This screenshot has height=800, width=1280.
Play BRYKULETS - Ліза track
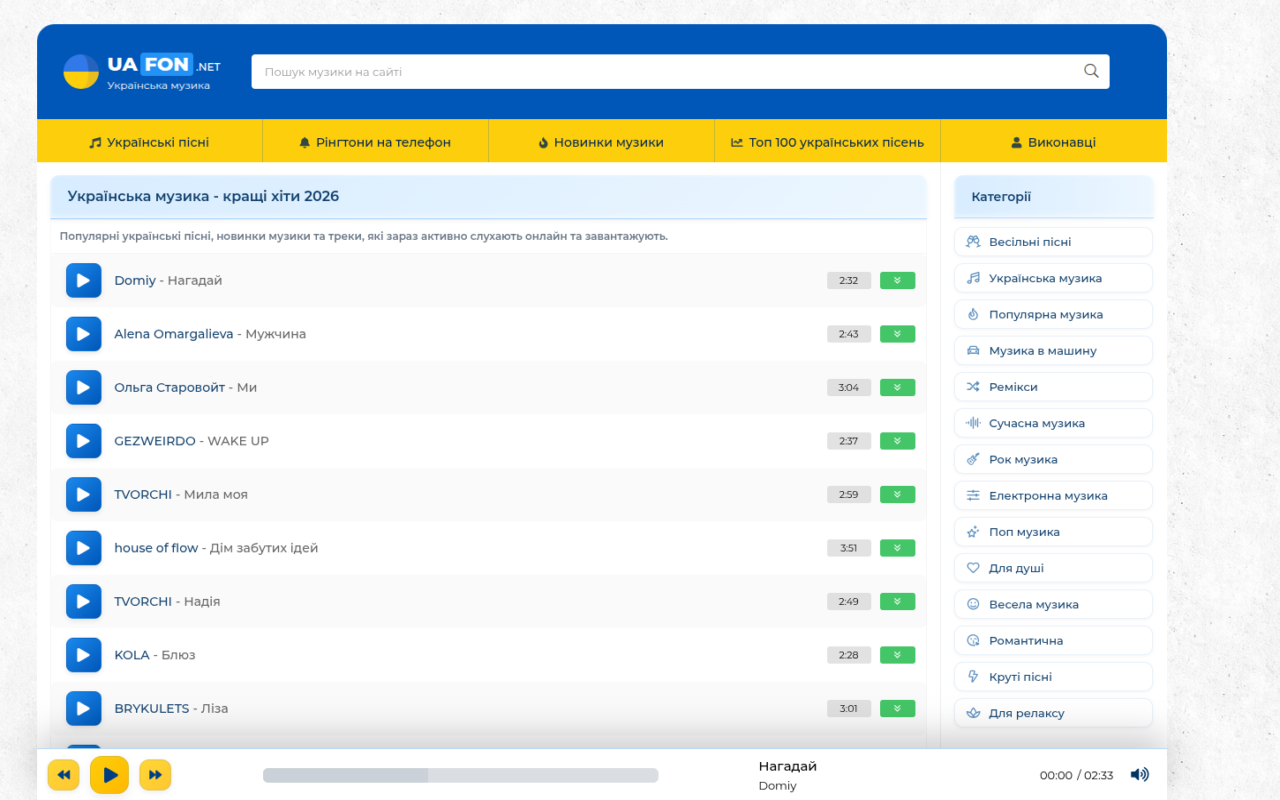click(84, 709)
